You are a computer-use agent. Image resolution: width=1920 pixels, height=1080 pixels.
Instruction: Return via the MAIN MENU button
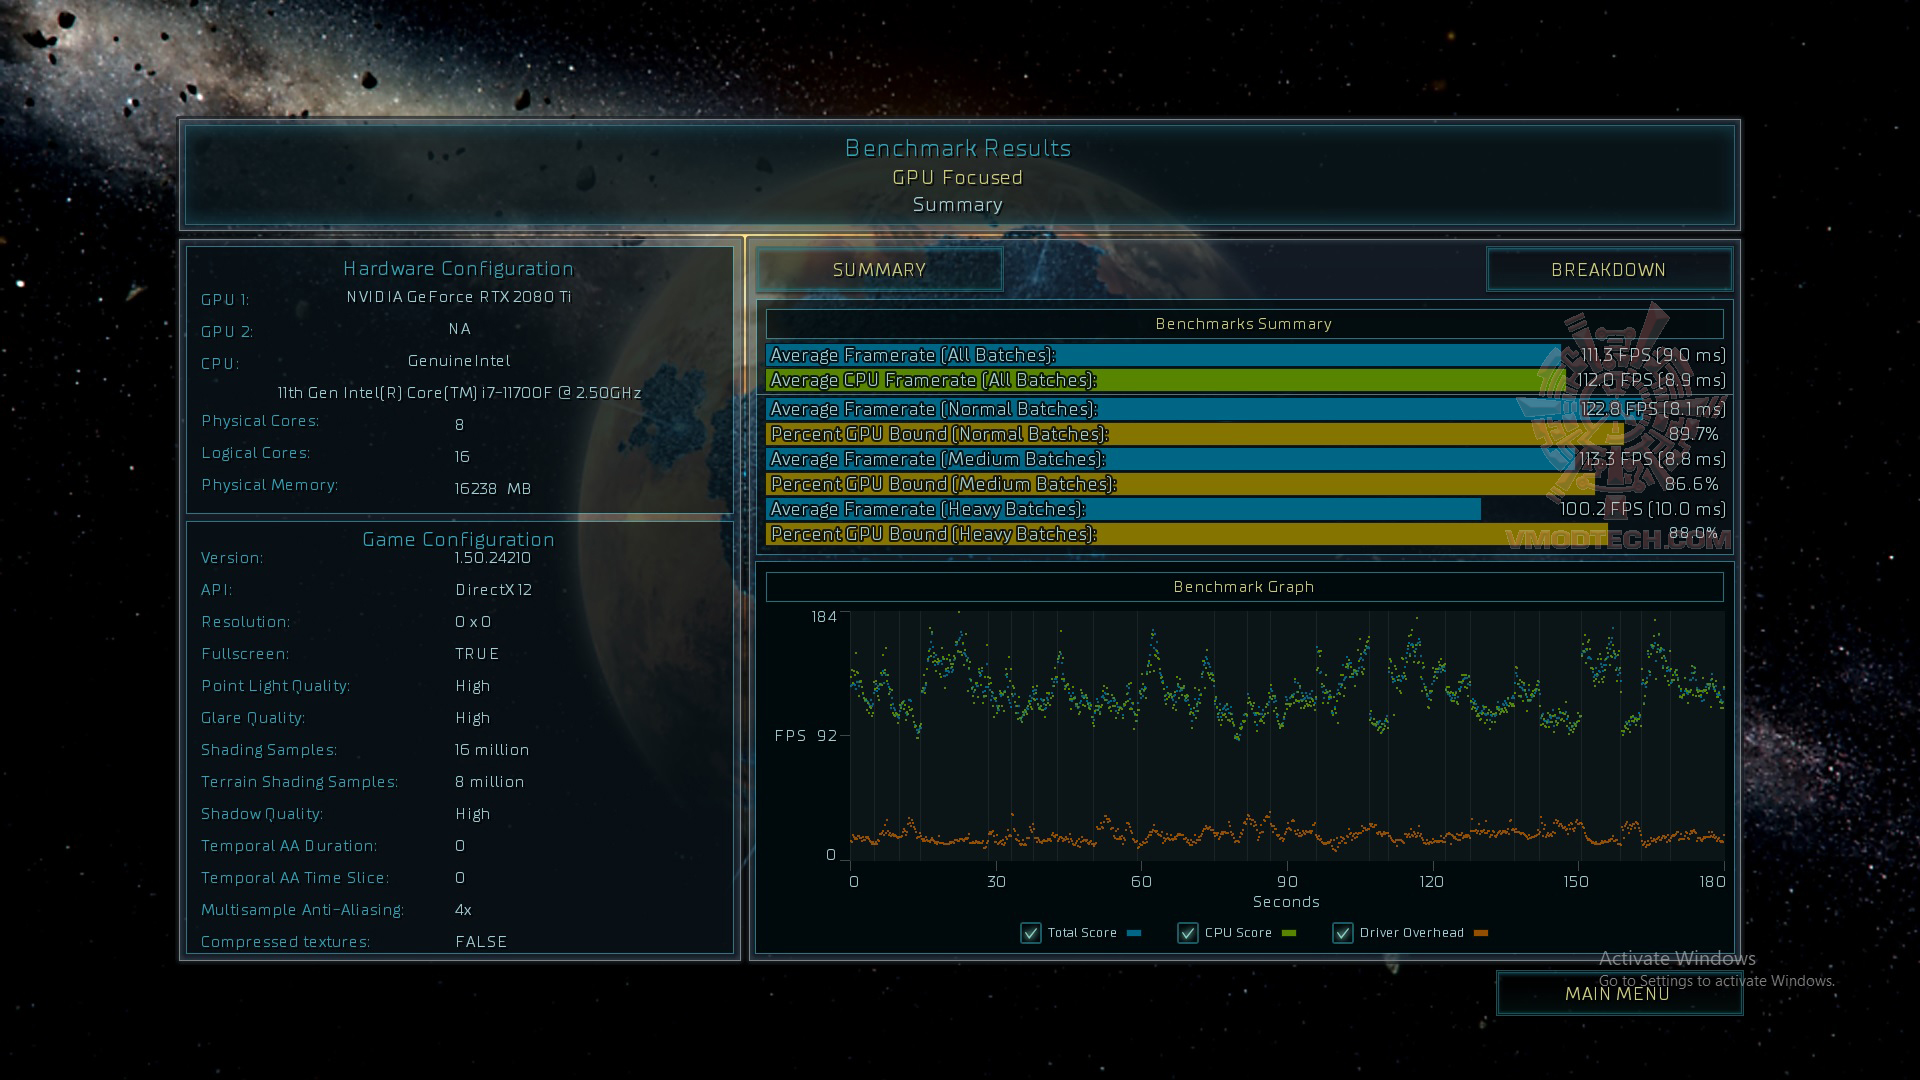1617,993
